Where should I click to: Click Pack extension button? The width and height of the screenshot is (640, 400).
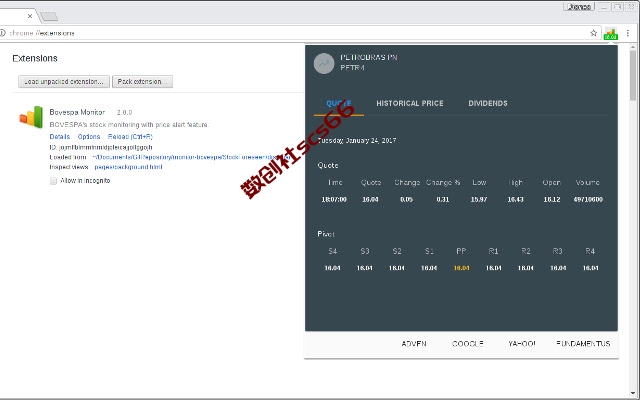coord(142,82)
